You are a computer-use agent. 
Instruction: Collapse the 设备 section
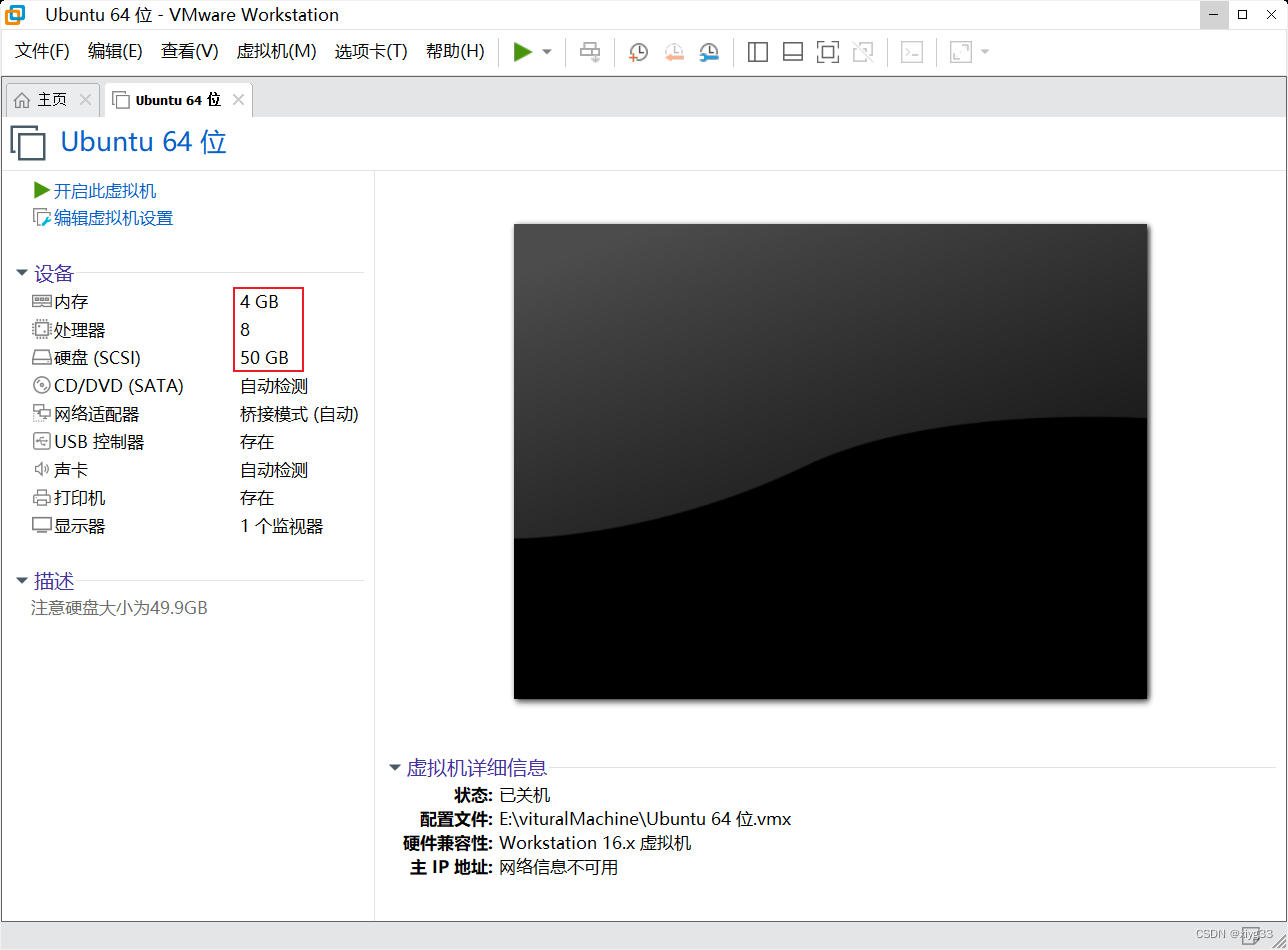[x=22, y=273]
